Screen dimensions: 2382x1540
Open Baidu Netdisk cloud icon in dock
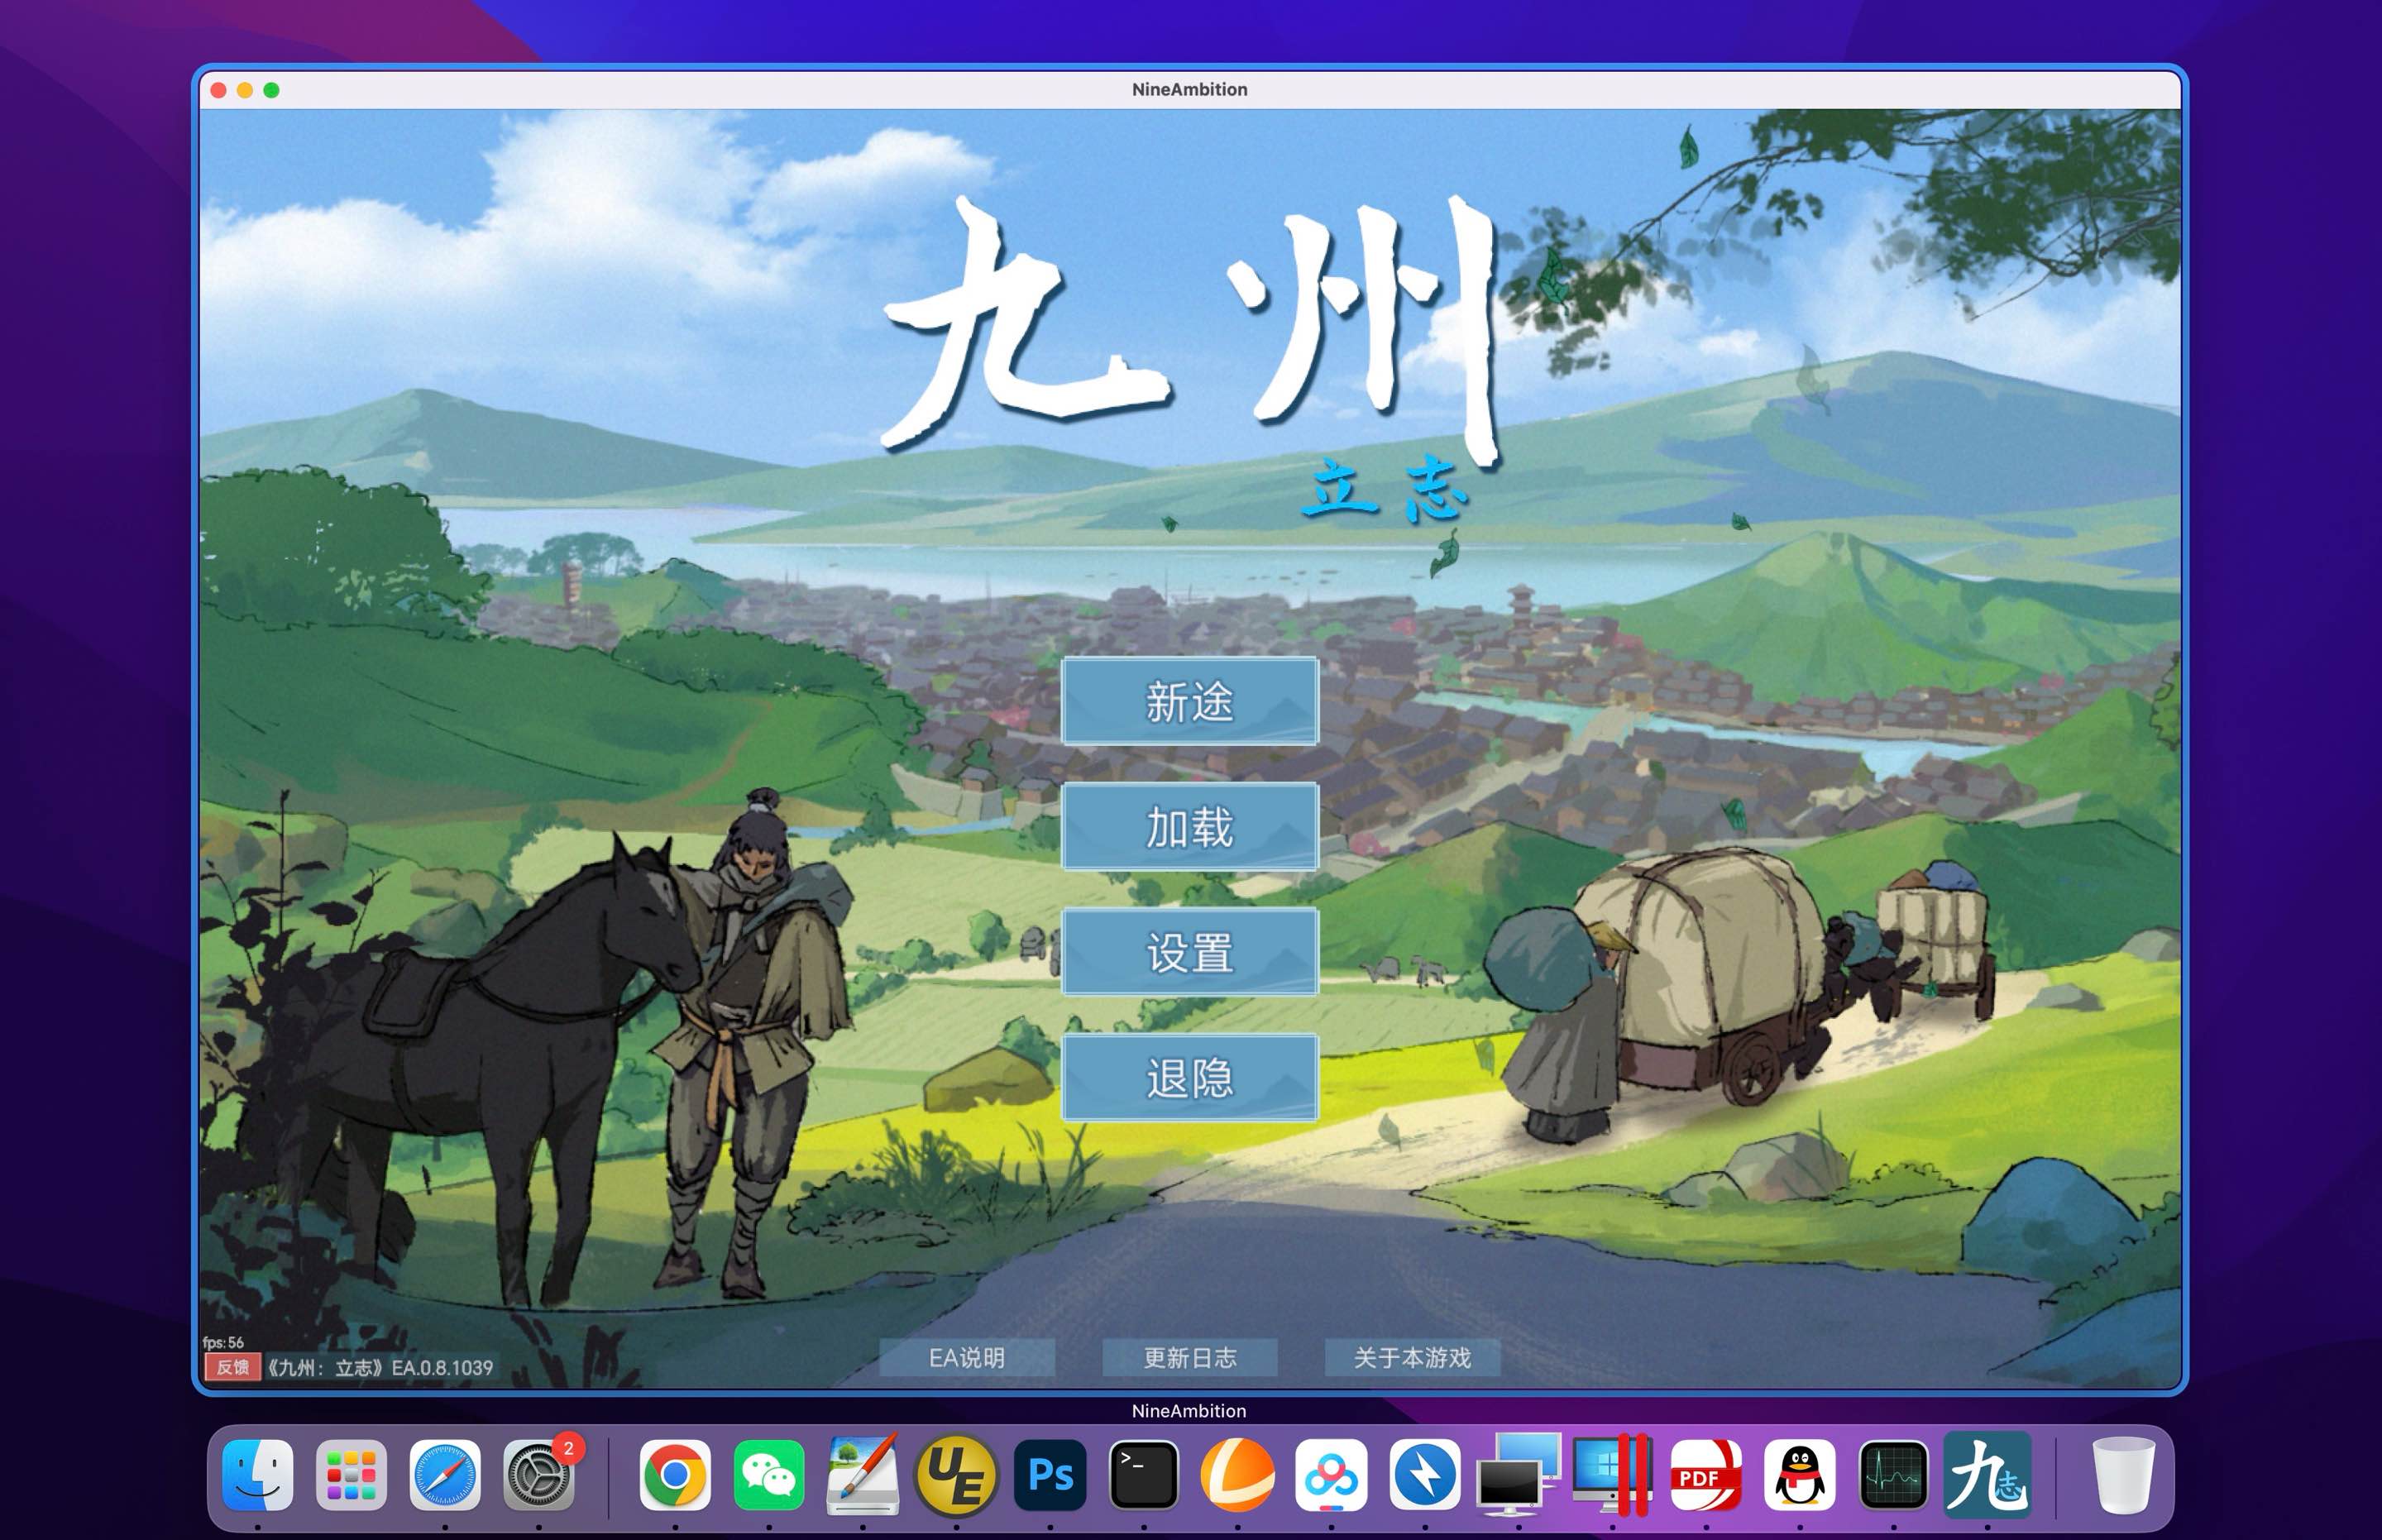[1331, 1475]
